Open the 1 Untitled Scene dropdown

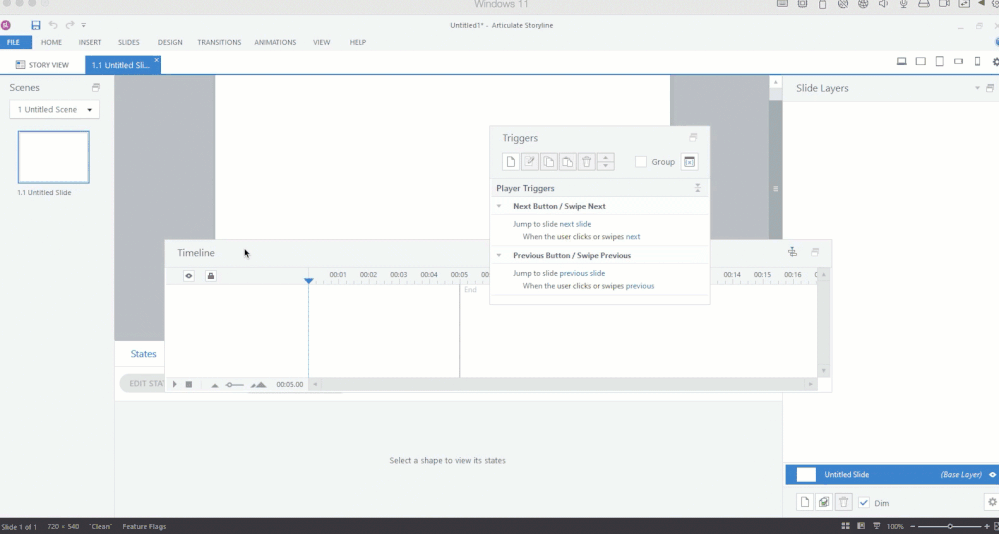(54, 110)
